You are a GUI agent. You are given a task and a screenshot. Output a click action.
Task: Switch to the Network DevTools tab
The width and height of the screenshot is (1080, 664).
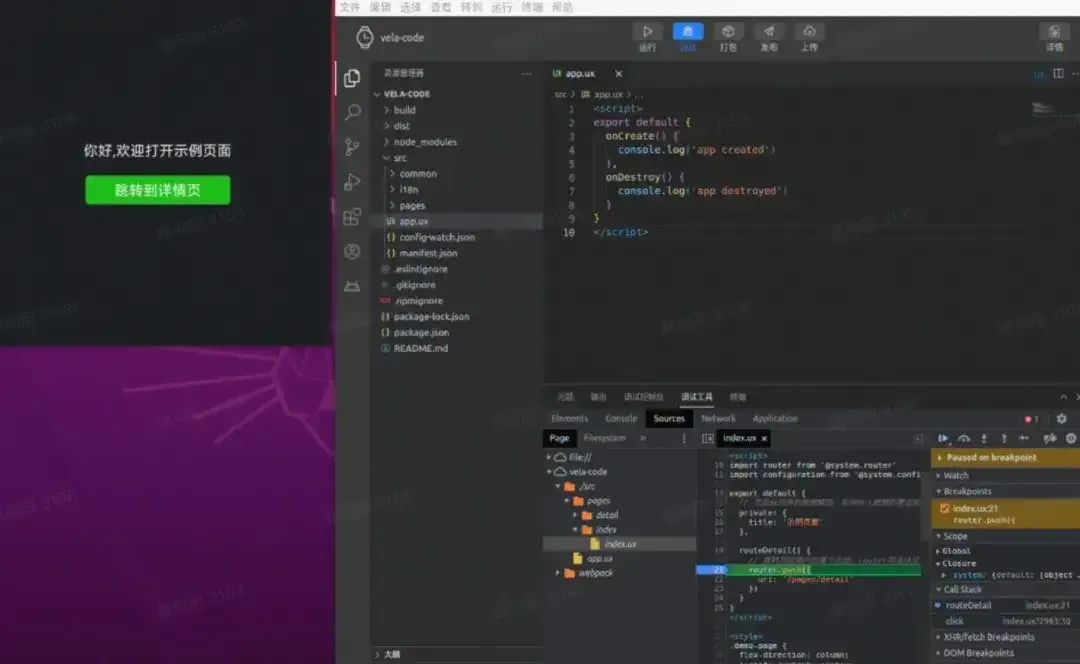pyautogui.click(x=718, y=418)
